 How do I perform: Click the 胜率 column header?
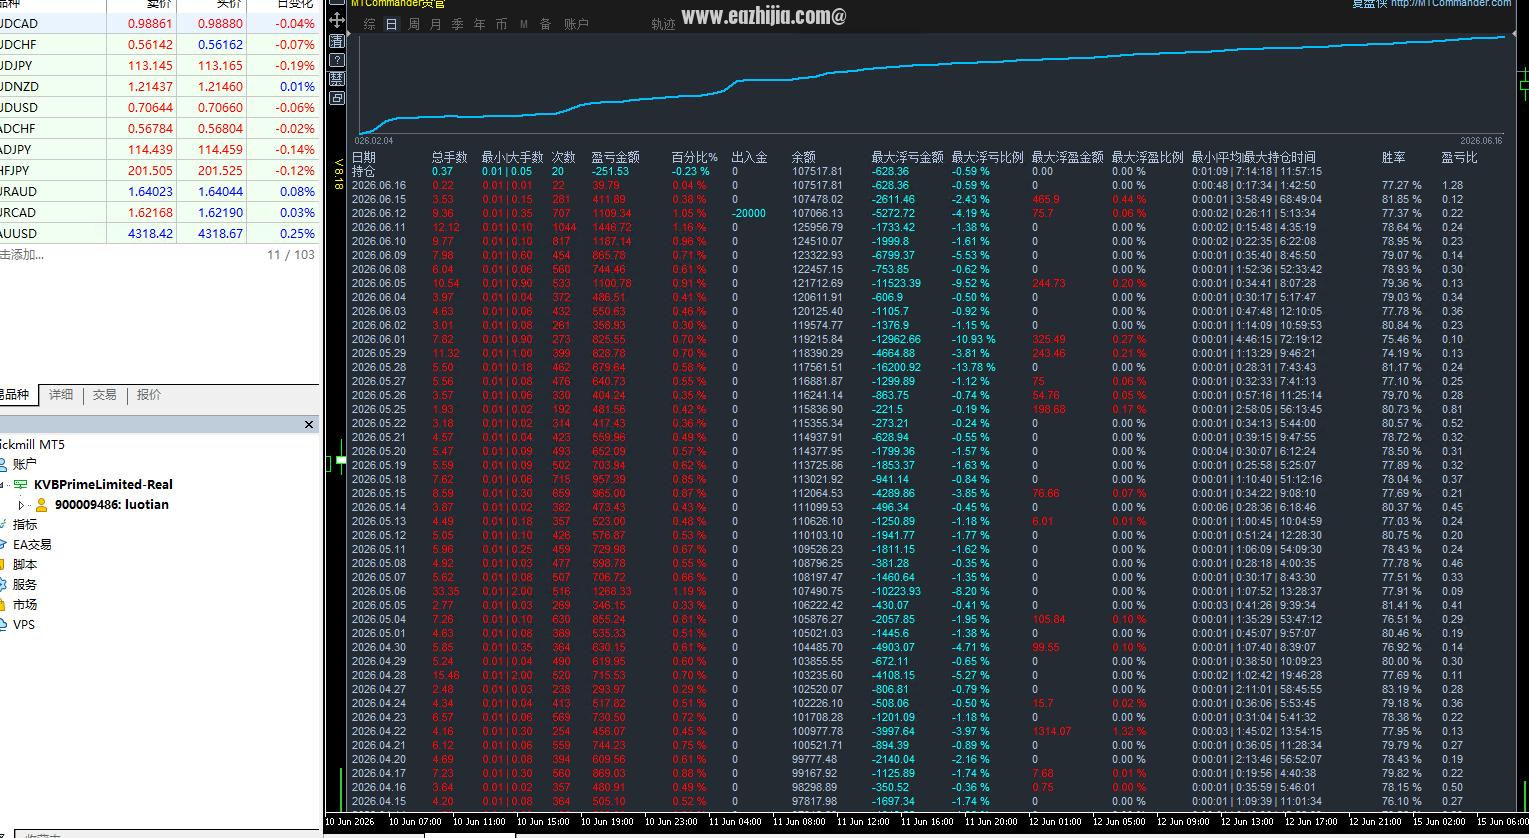pos(1394,157)
